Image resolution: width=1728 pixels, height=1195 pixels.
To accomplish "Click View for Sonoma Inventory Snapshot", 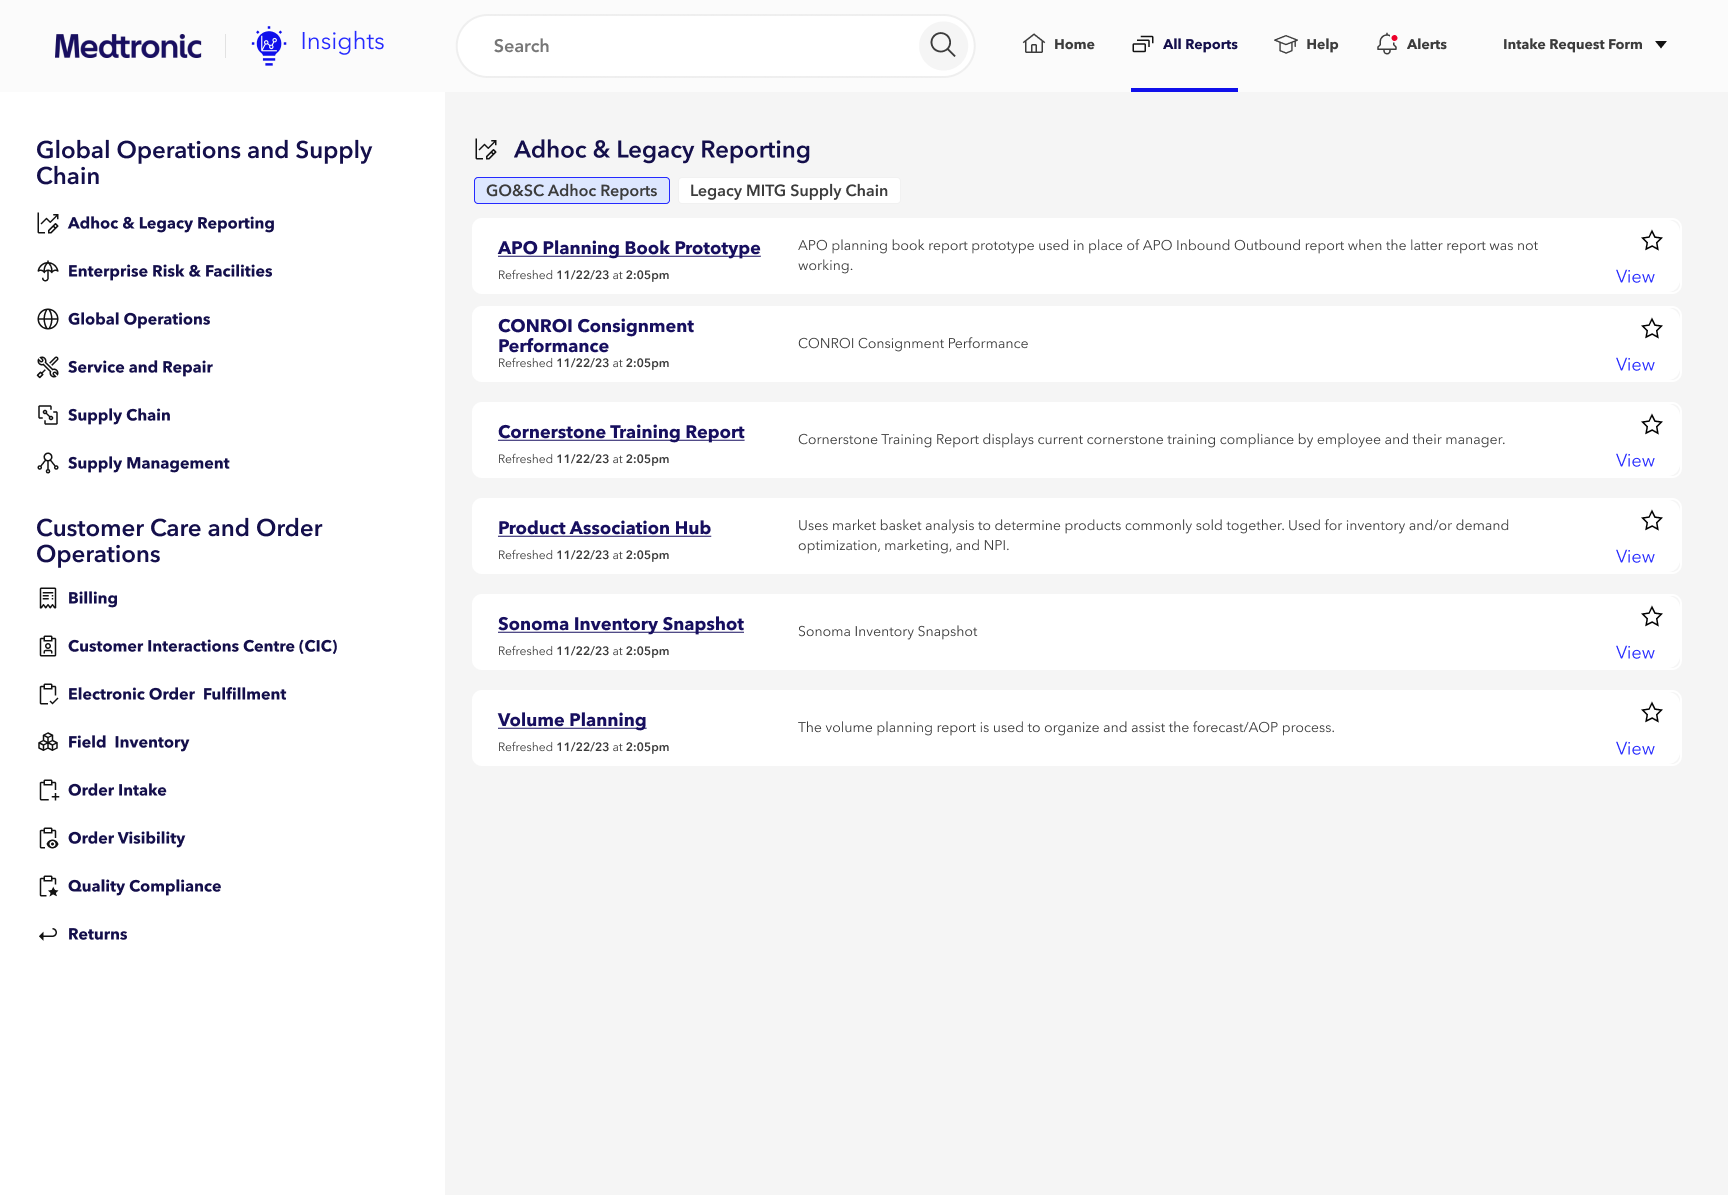I will 1635,653.
